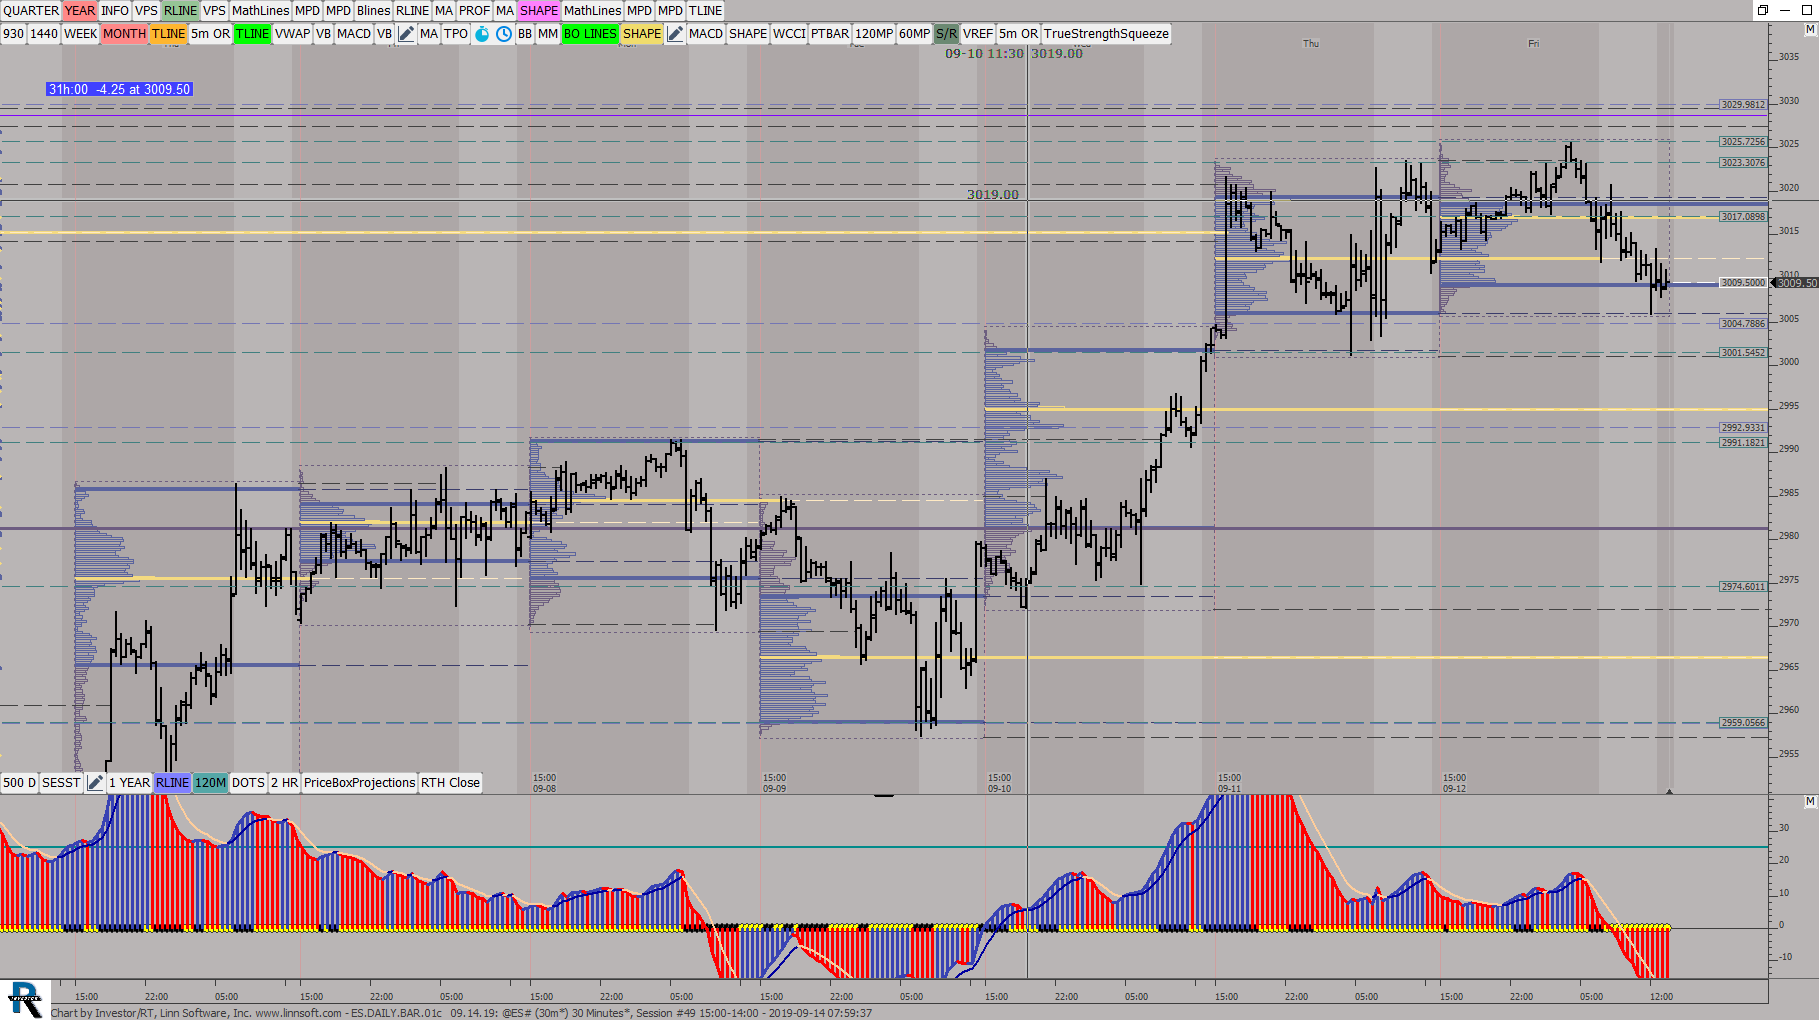
Task: Click the RTH Close button
Action: point(450,783)
